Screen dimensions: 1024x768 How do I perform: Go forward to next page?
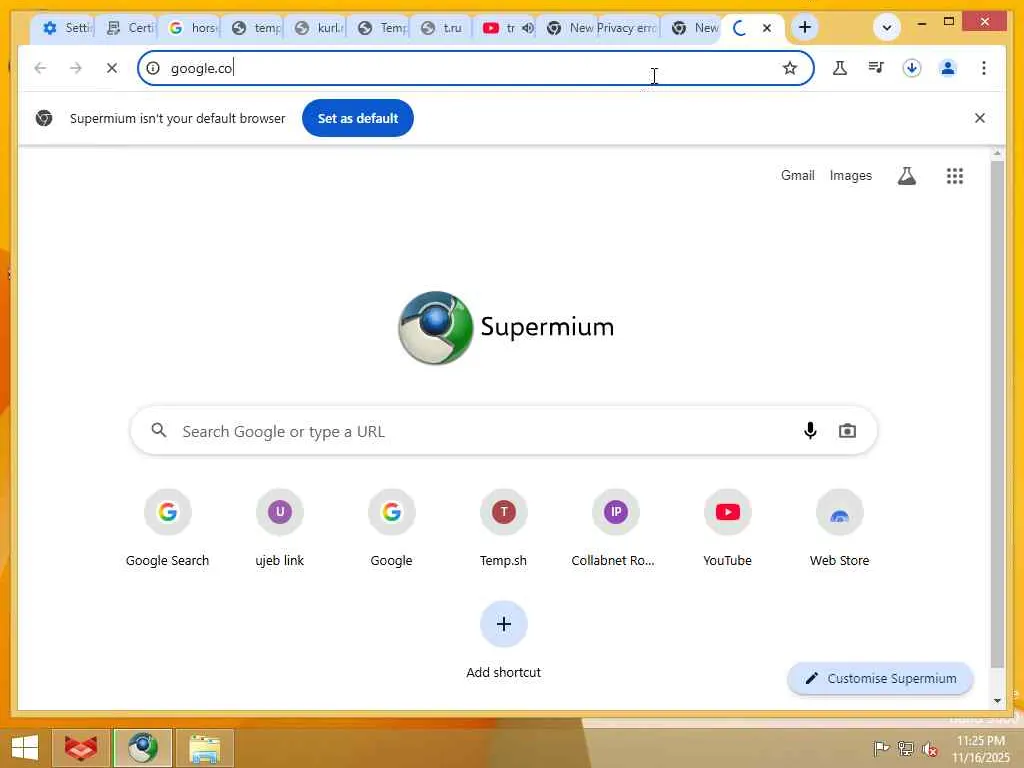76,68
